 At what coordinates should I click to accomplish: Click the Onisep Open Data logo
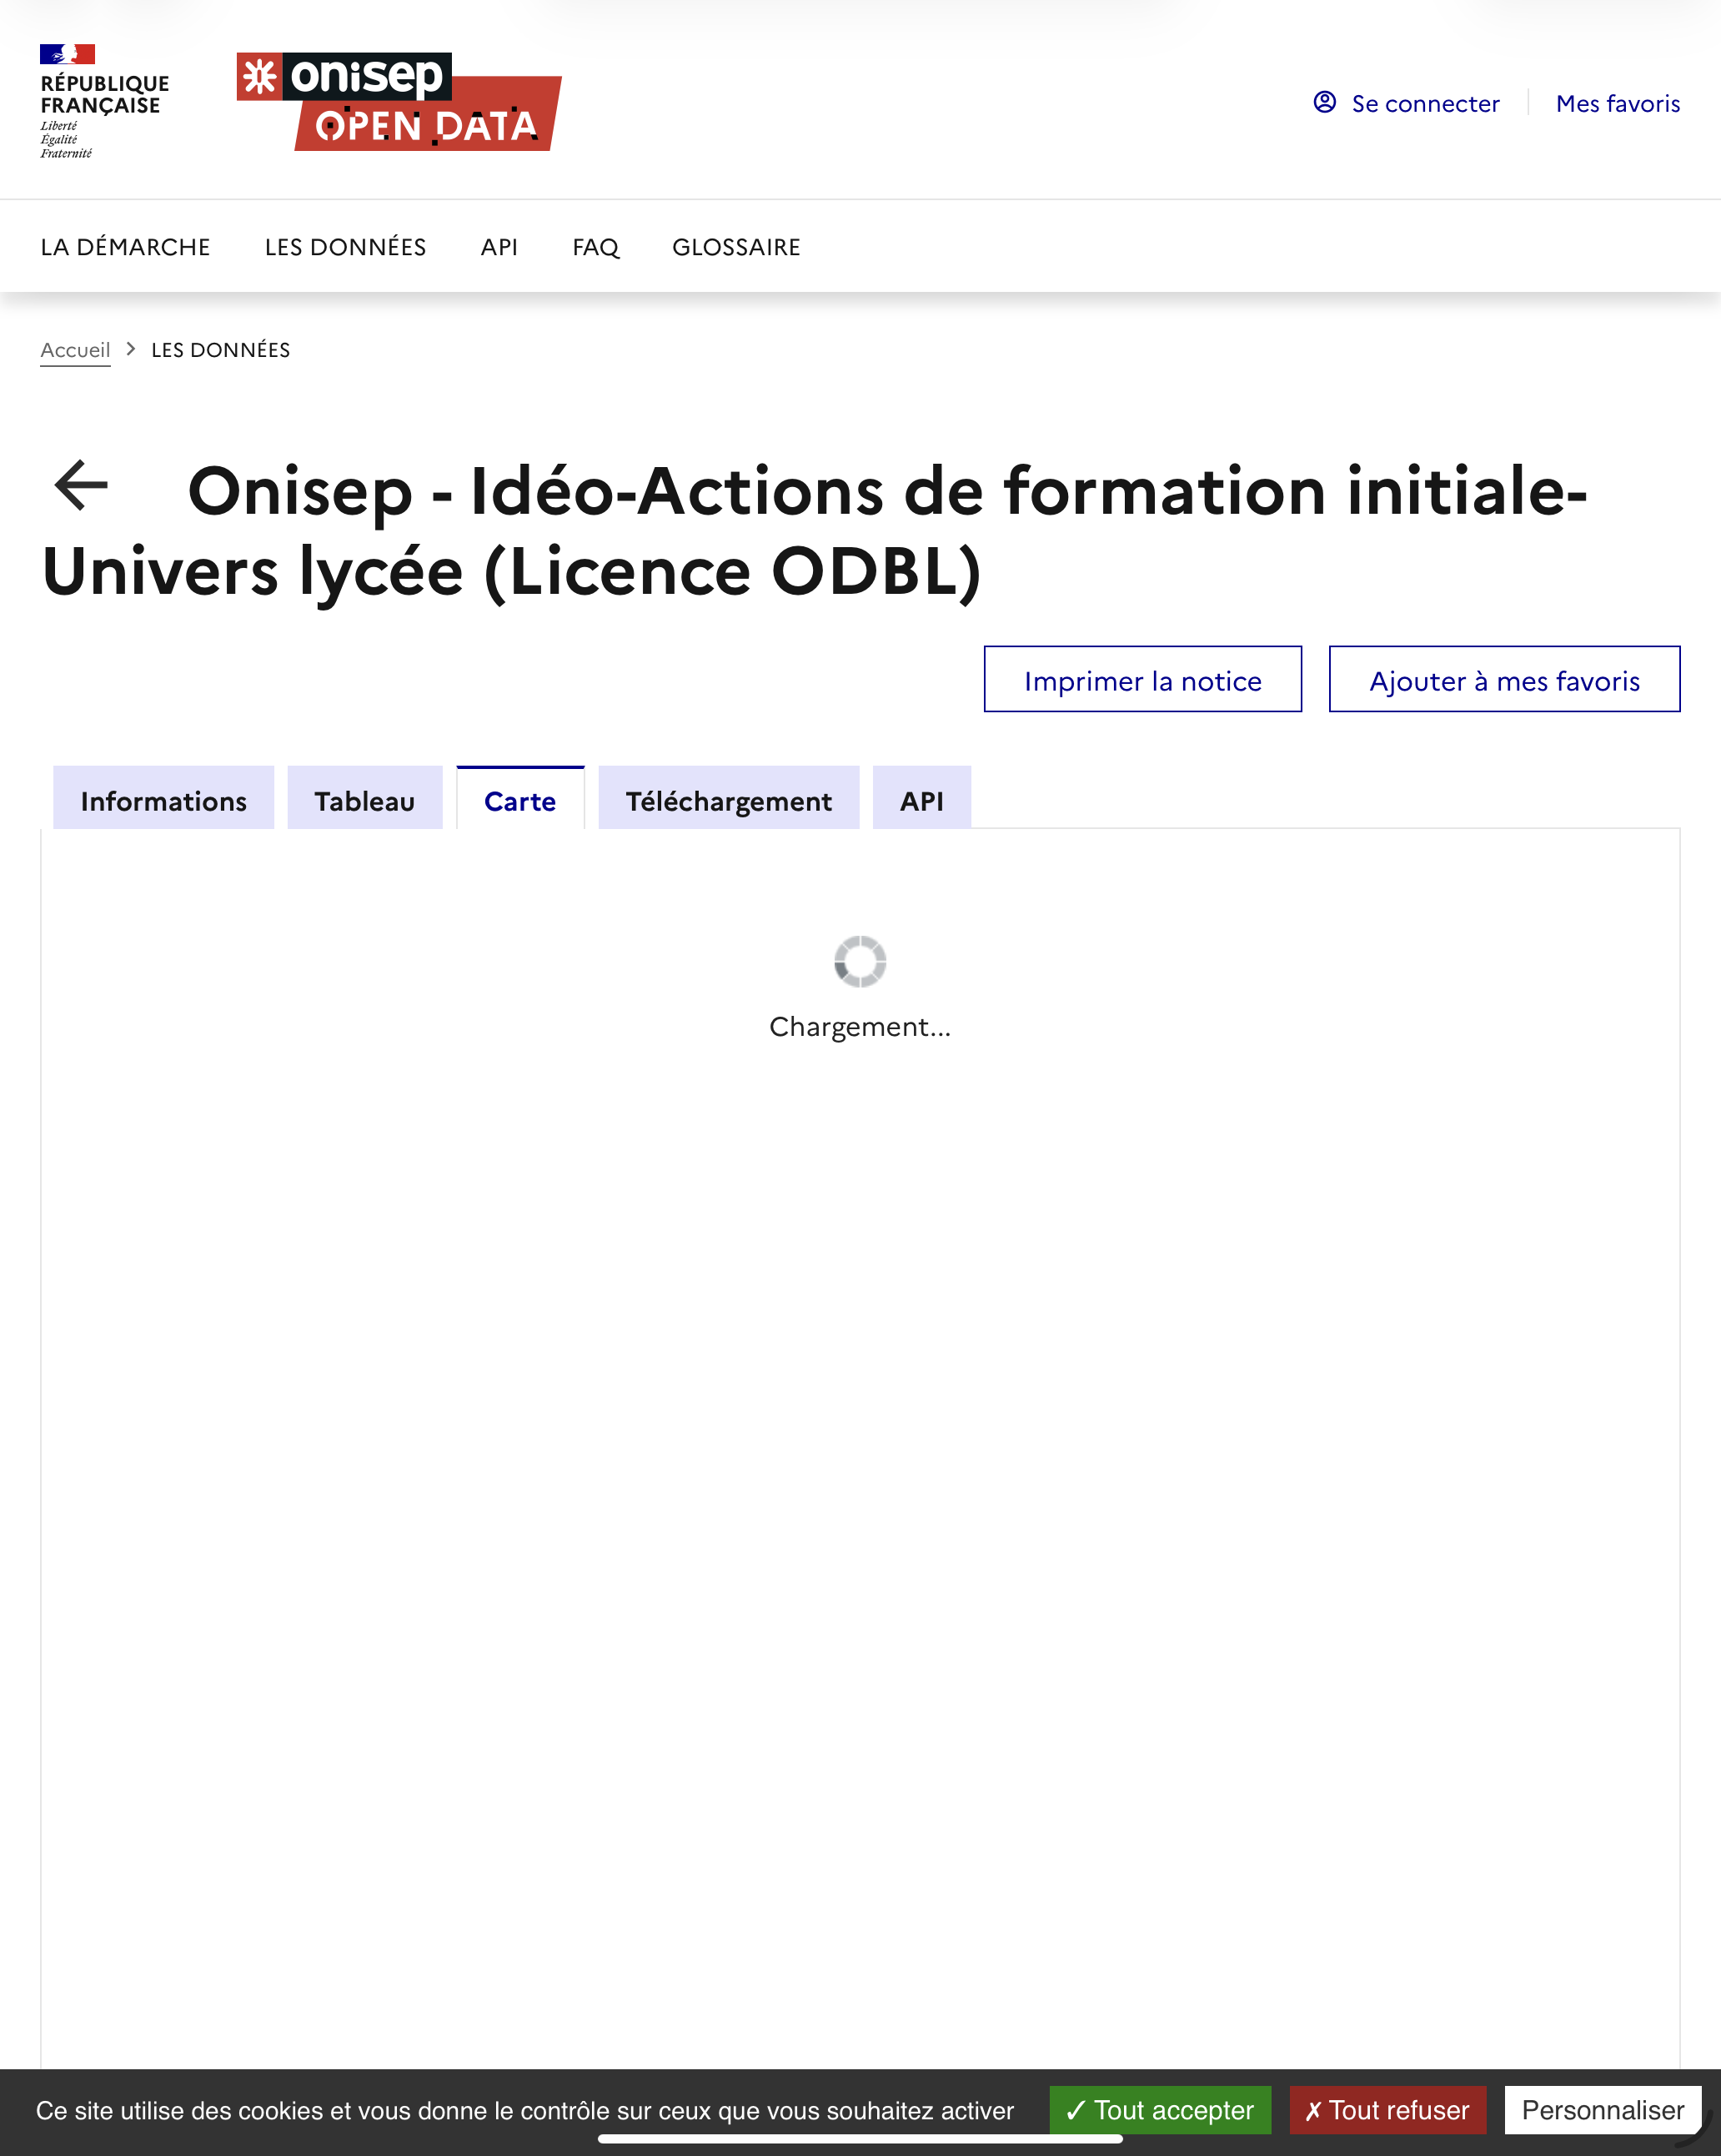(x=398, y=102)
